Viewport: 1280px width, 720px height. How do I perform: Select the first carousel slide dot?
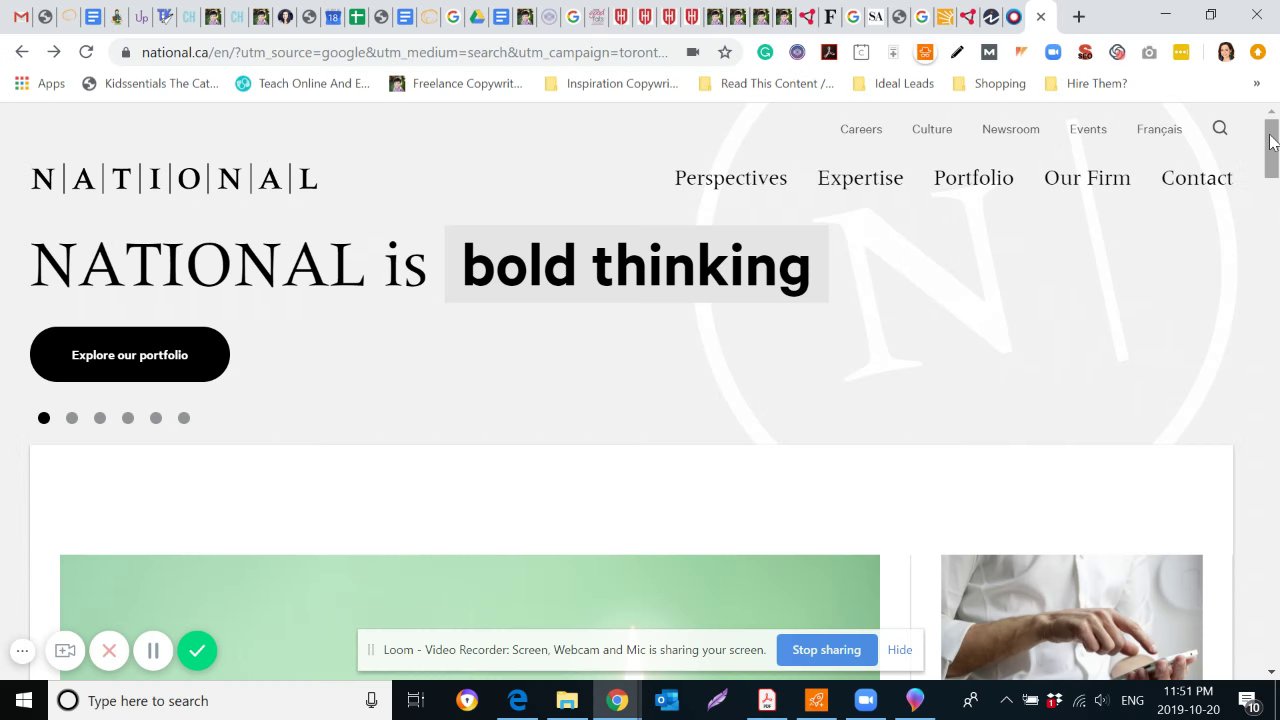44,418
